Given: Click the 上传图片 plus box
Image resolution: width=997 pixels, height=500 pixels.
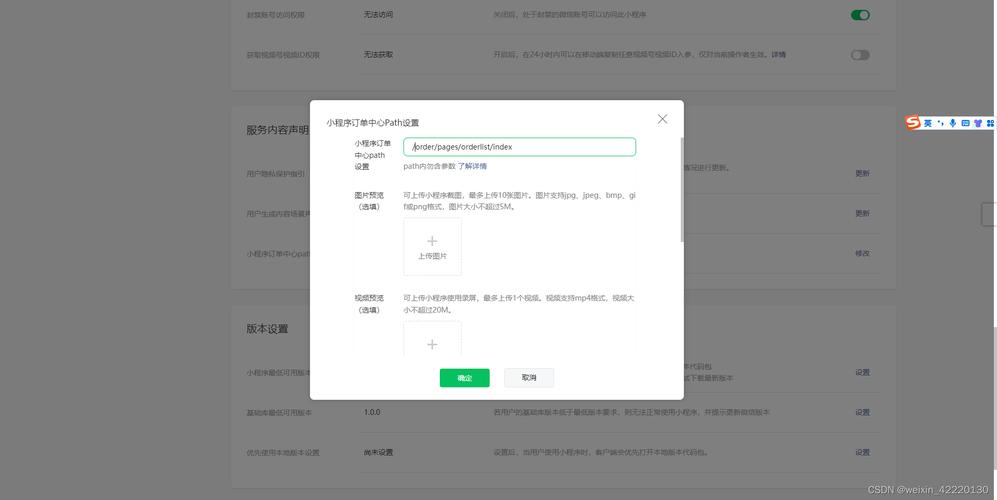Looking at the screenshot, I should pos(432,247).
